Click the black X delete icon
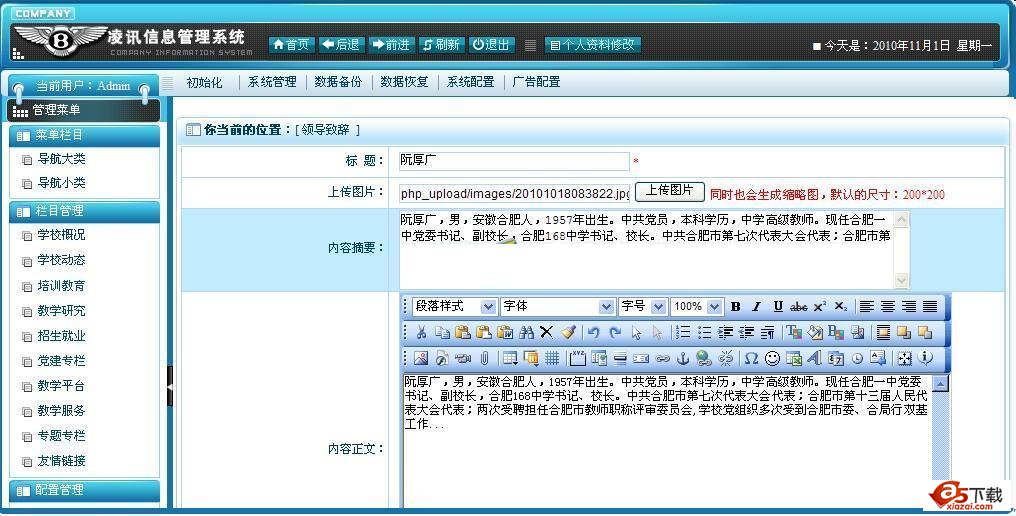 (547, 333)
